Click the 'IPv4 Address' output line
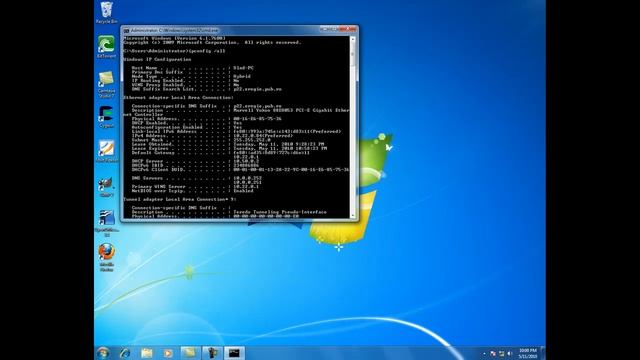This screenshot has height=360, width=640. pos(212,136)
